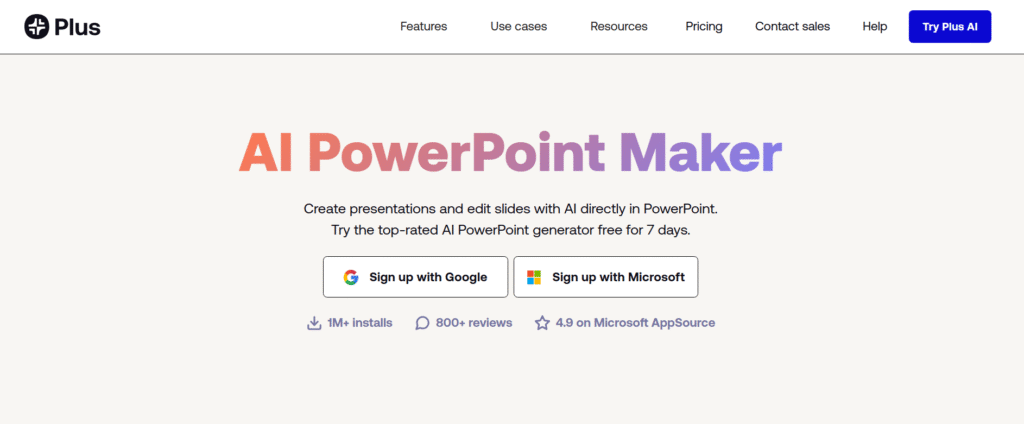Click the 4.9 on Microsoft AppSource text
This screenshot has height=424, width=1024.
[x=635, y=323]
